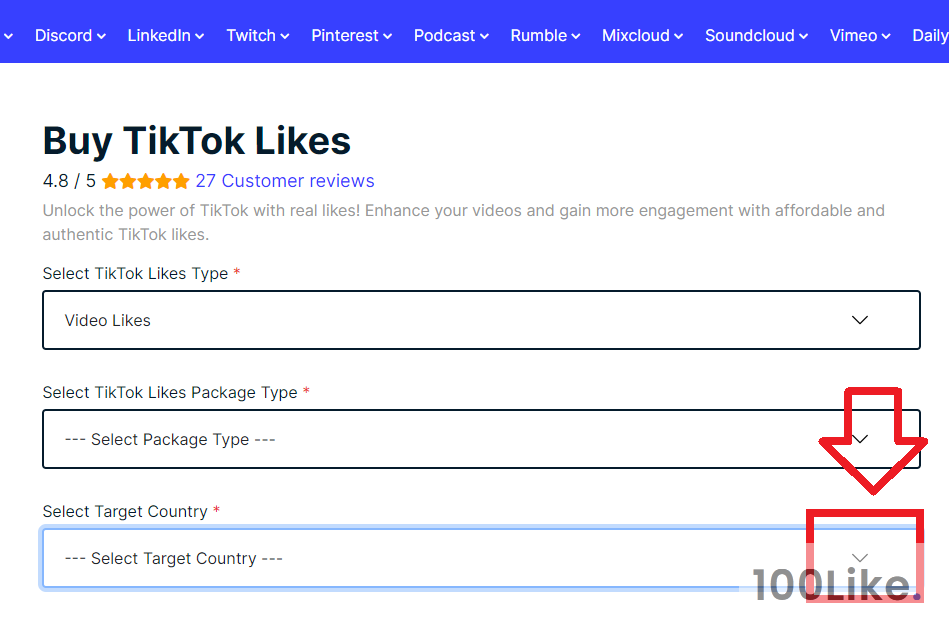Open the Pinterest menu
Viewport: 949px width, 628px height.
click(352, 36)
